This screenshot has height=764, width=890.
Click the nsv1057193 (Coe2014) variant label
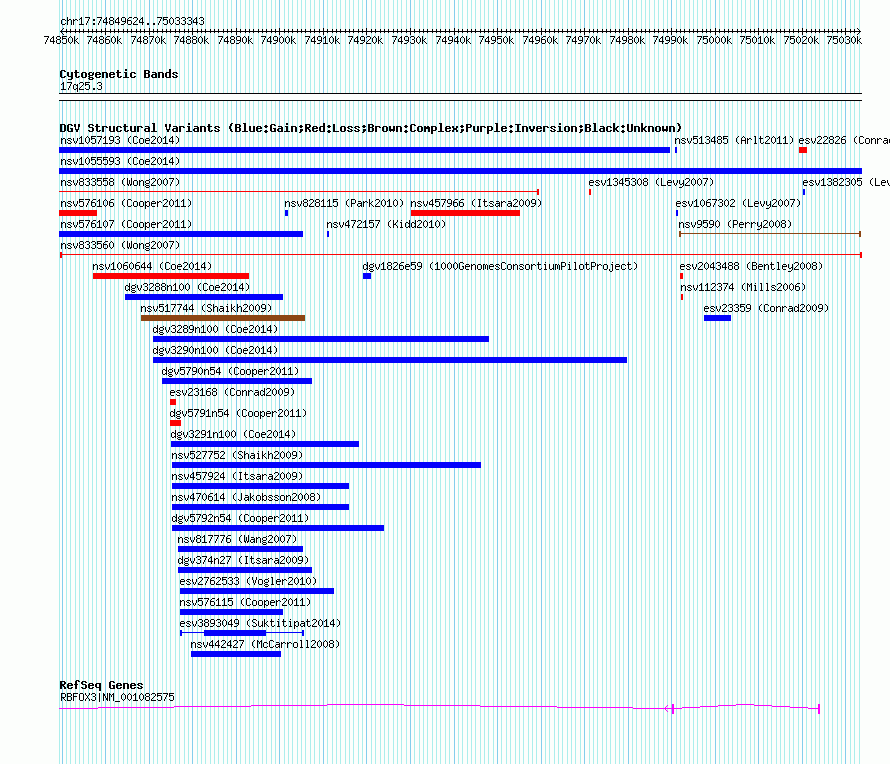[120, 140]
